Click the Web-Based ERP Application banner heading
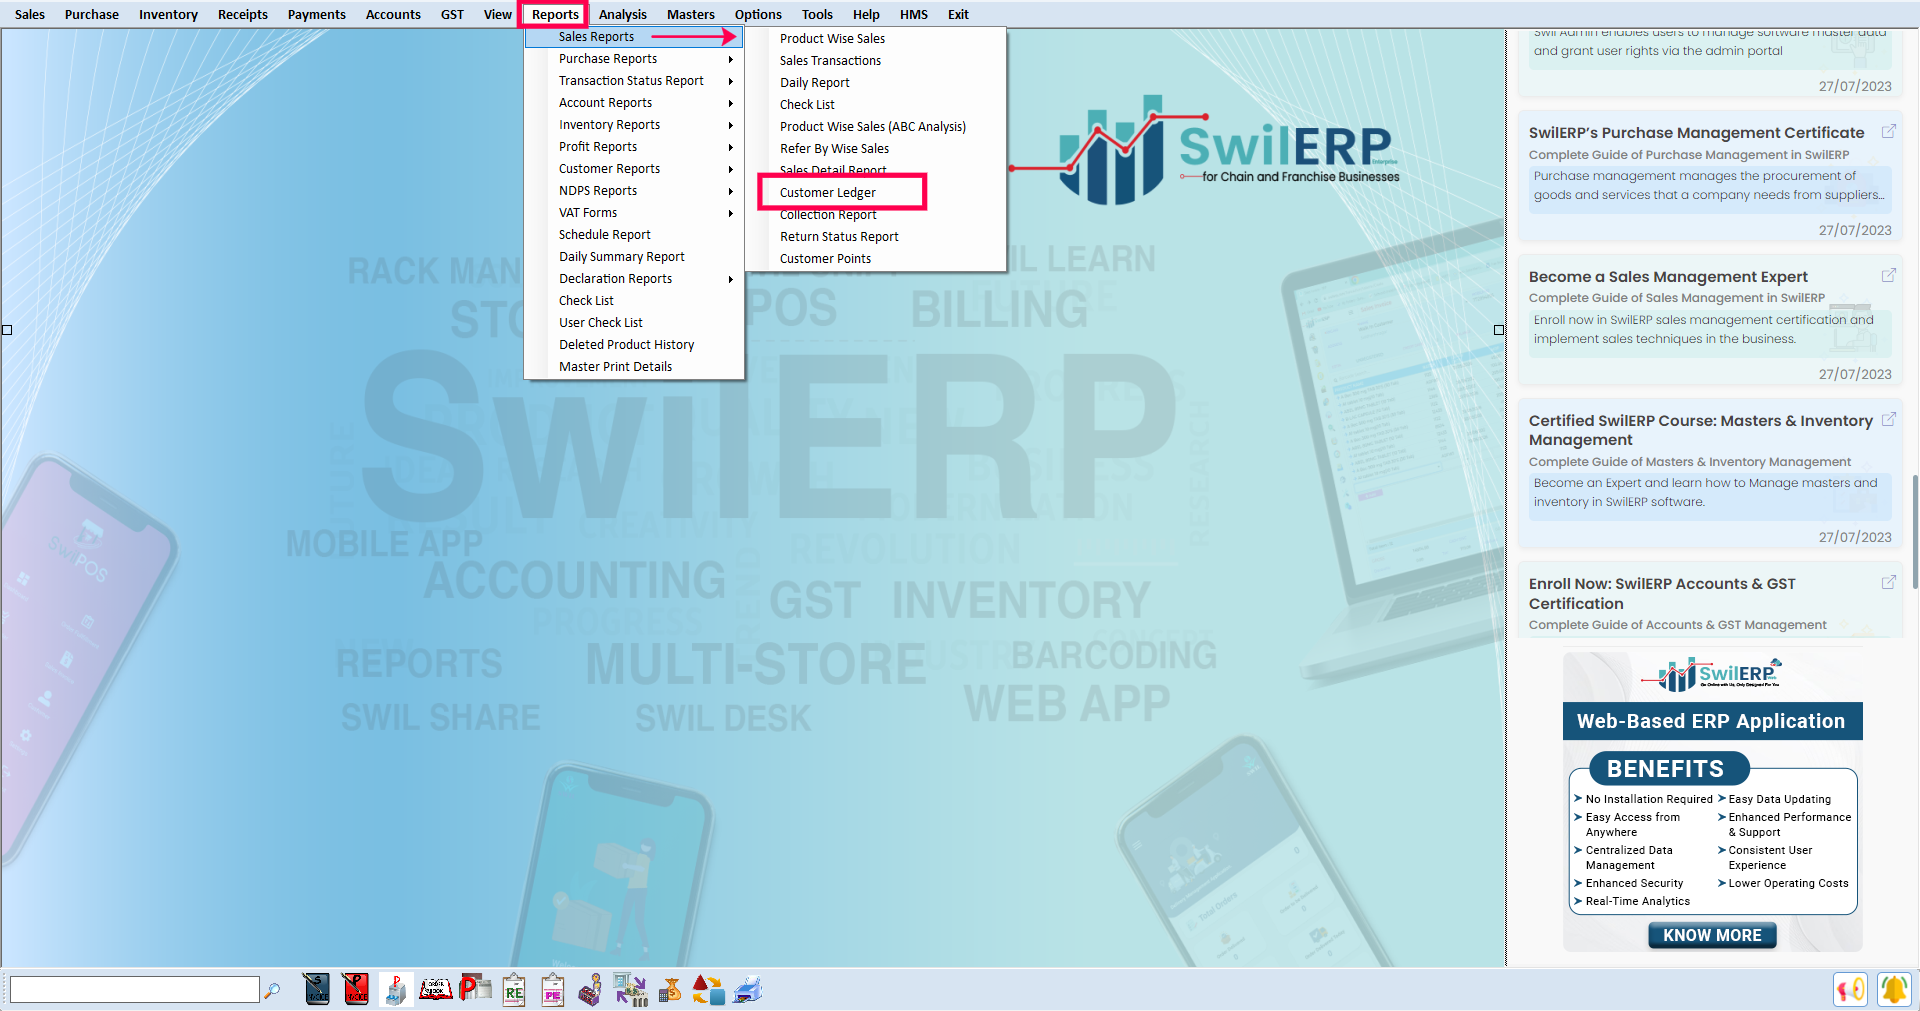1920x1011 pixels. (1711, 721)
